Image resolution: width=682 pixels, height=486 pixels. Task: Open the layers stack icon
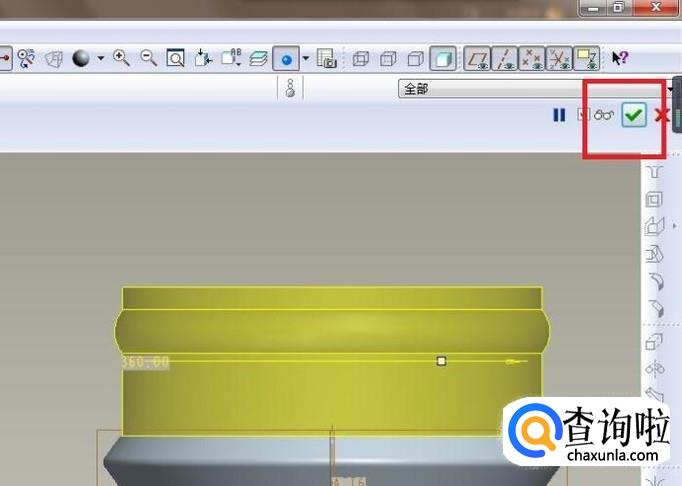(x=258, y=58)
